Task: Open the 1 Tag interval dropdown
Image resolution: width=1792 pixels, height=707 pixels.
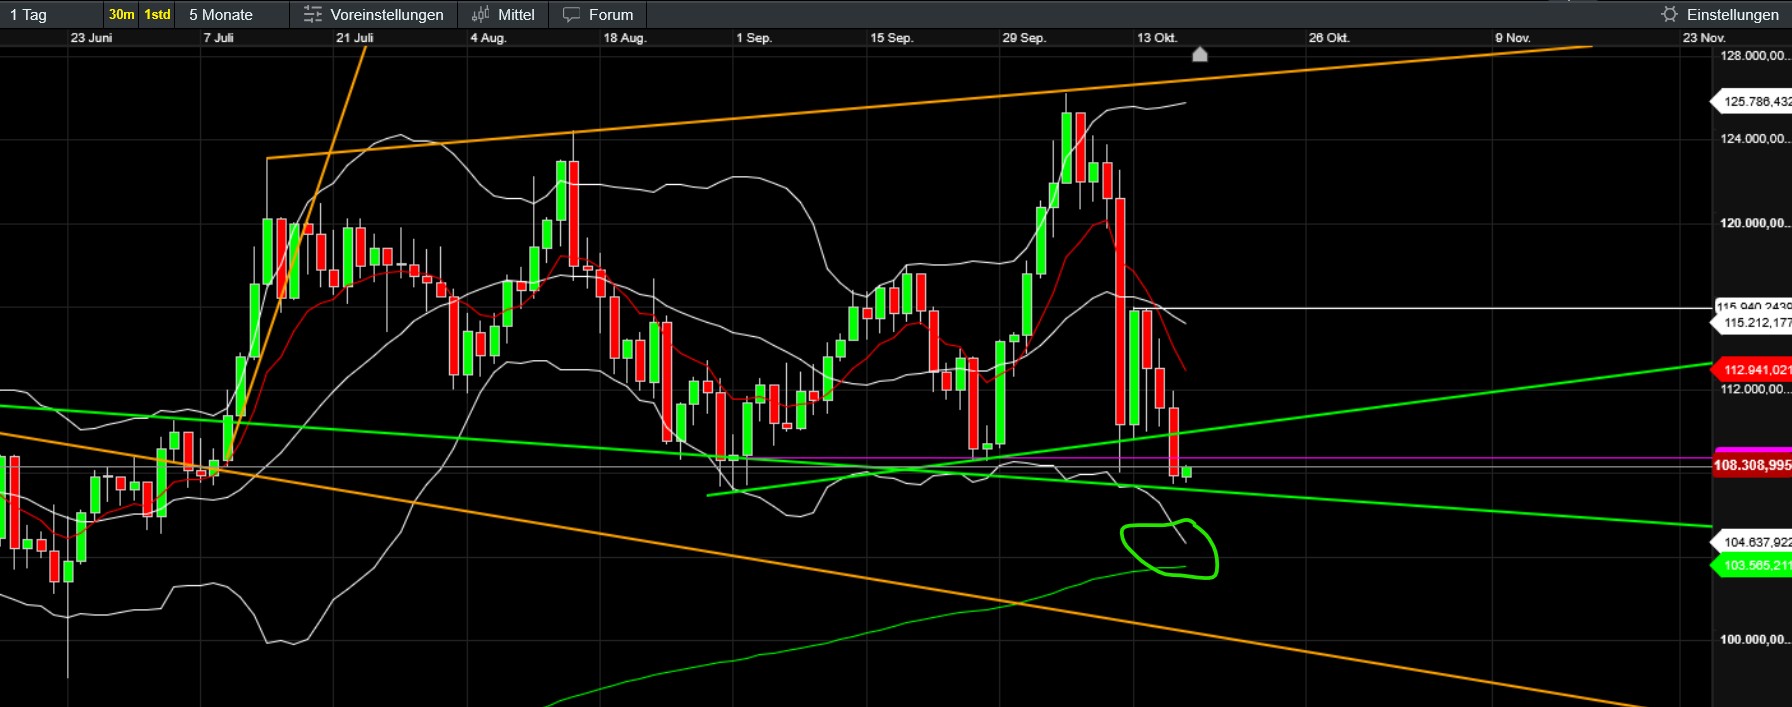Action: click(x=30, y=15)
